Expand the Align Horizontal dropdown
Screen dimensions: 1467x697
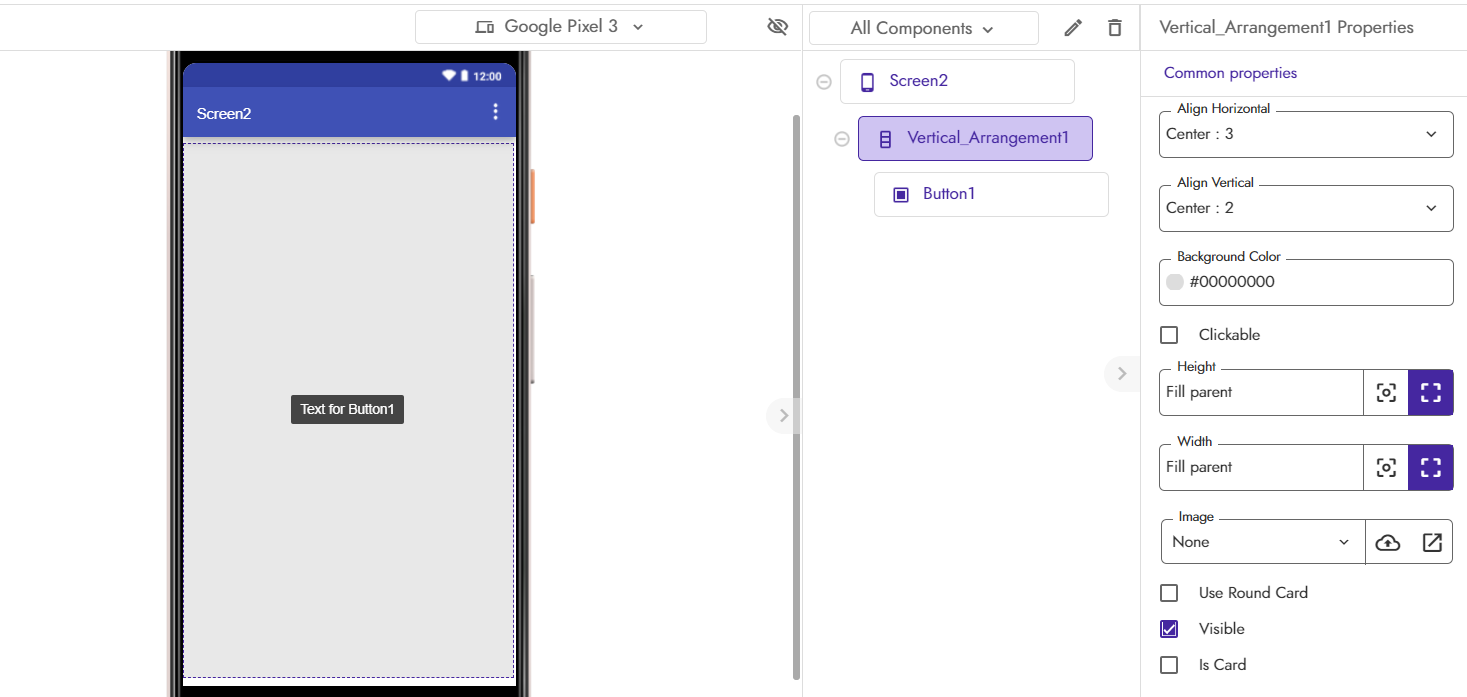coord(1306,134)
